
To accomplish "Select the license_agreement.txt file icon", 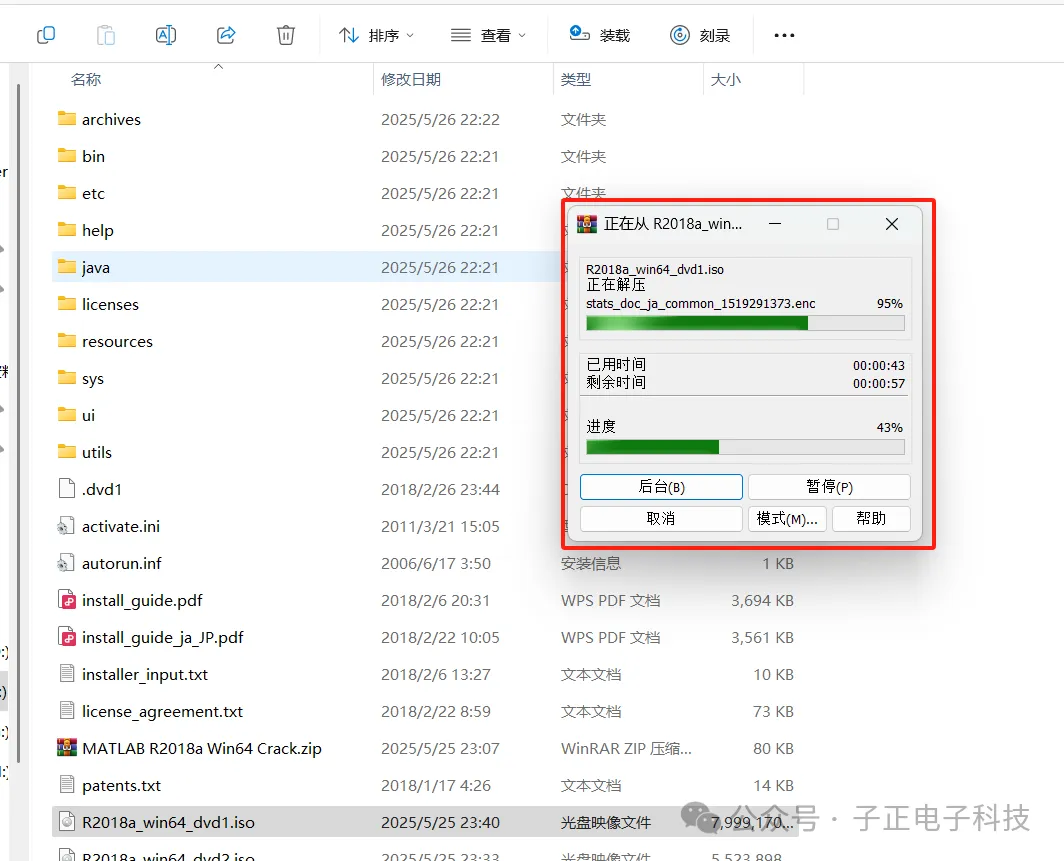I will coord(66,710).
